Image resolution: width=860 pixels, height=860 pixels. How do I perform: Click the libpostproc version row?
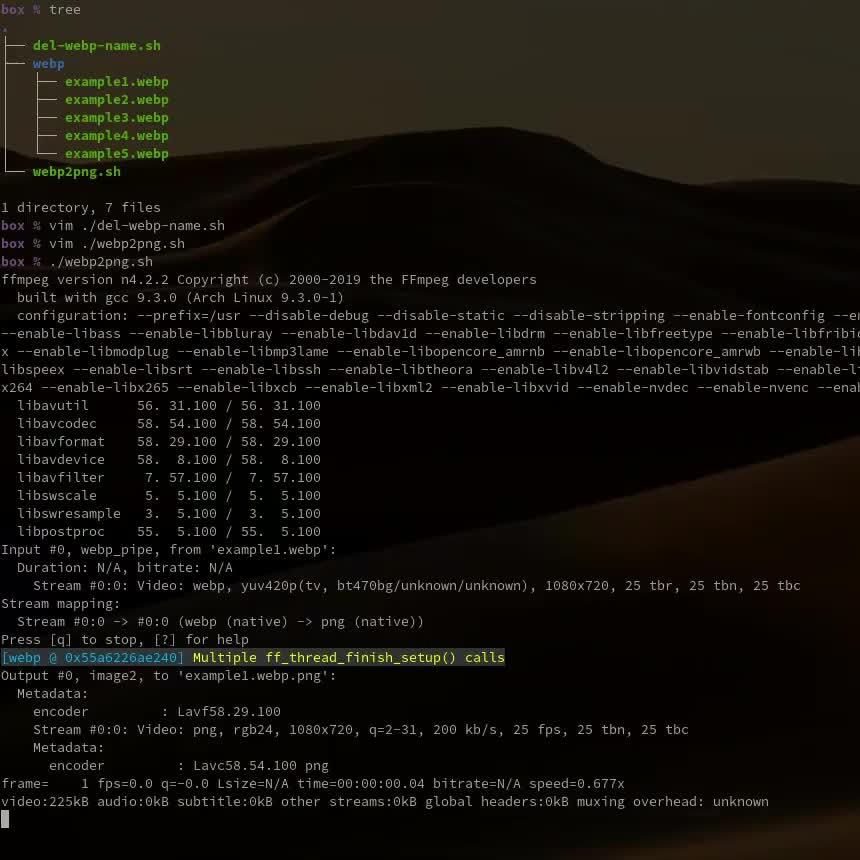tap(168, 531)
